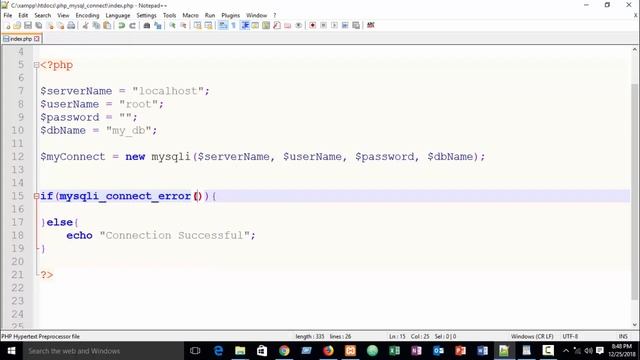640x360 pixels.
Task: Create a new document with New toolbar icon
Action: coord(7,26)
